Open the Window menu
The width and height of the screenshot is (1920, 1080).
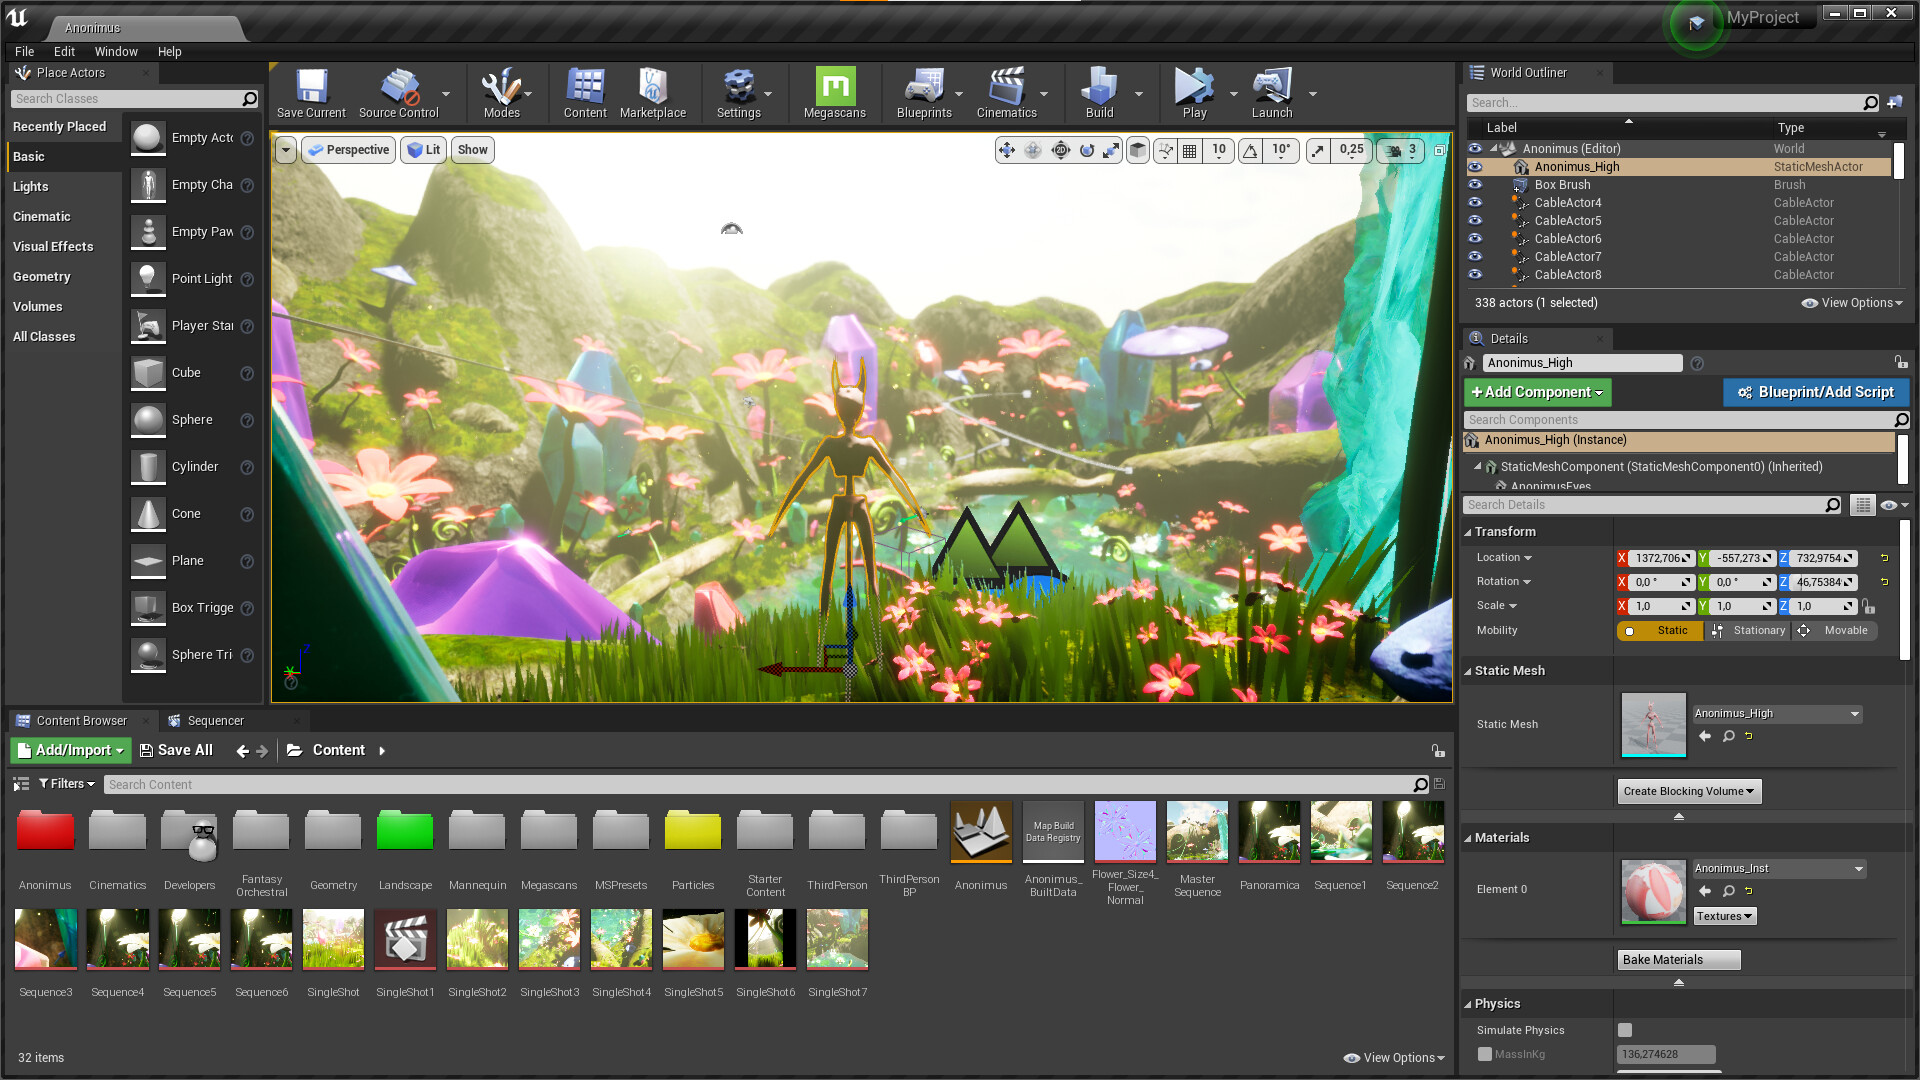click(x=116, y=51)
